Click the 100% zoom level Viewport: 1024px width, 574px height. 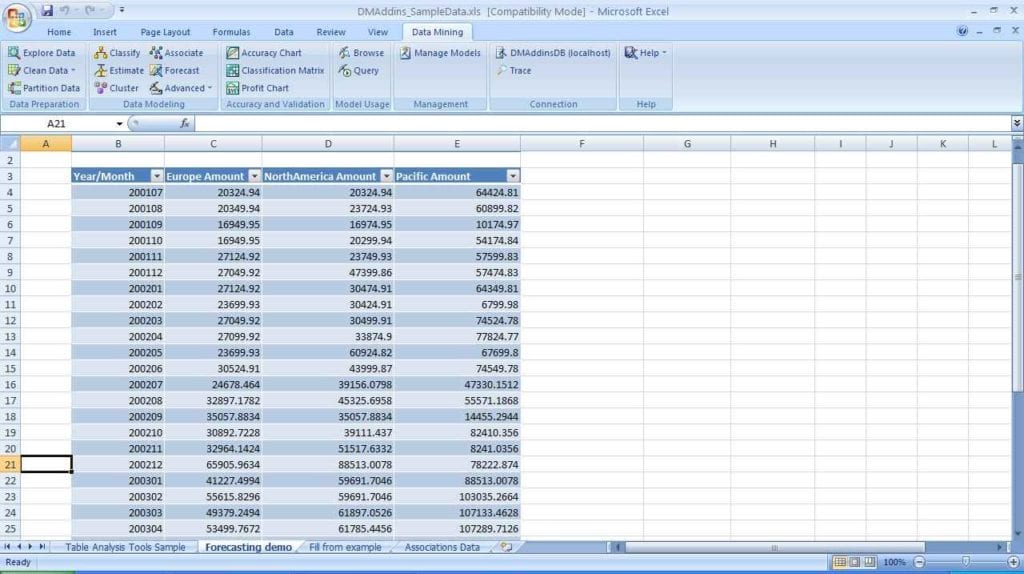click(894, 562)
